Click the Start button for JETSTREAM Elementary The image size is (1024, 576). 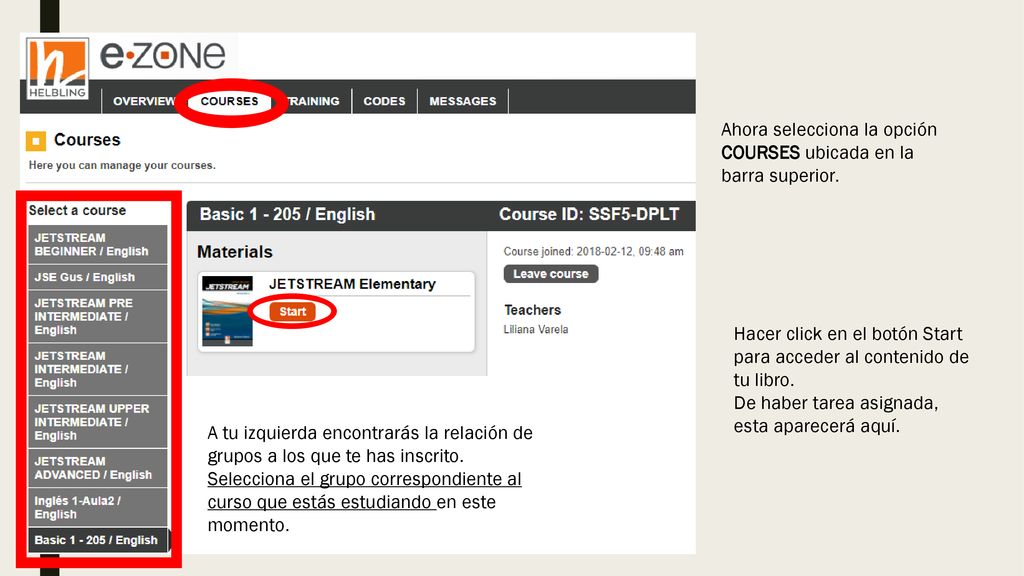(x=293, y=312)
